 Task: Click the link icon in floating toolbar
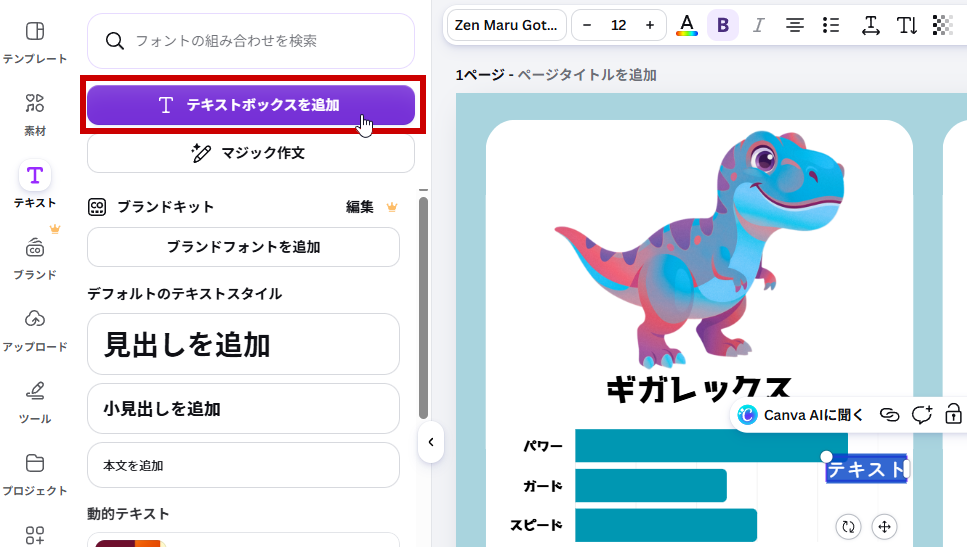pyautogui.click(x=889, y=416)
